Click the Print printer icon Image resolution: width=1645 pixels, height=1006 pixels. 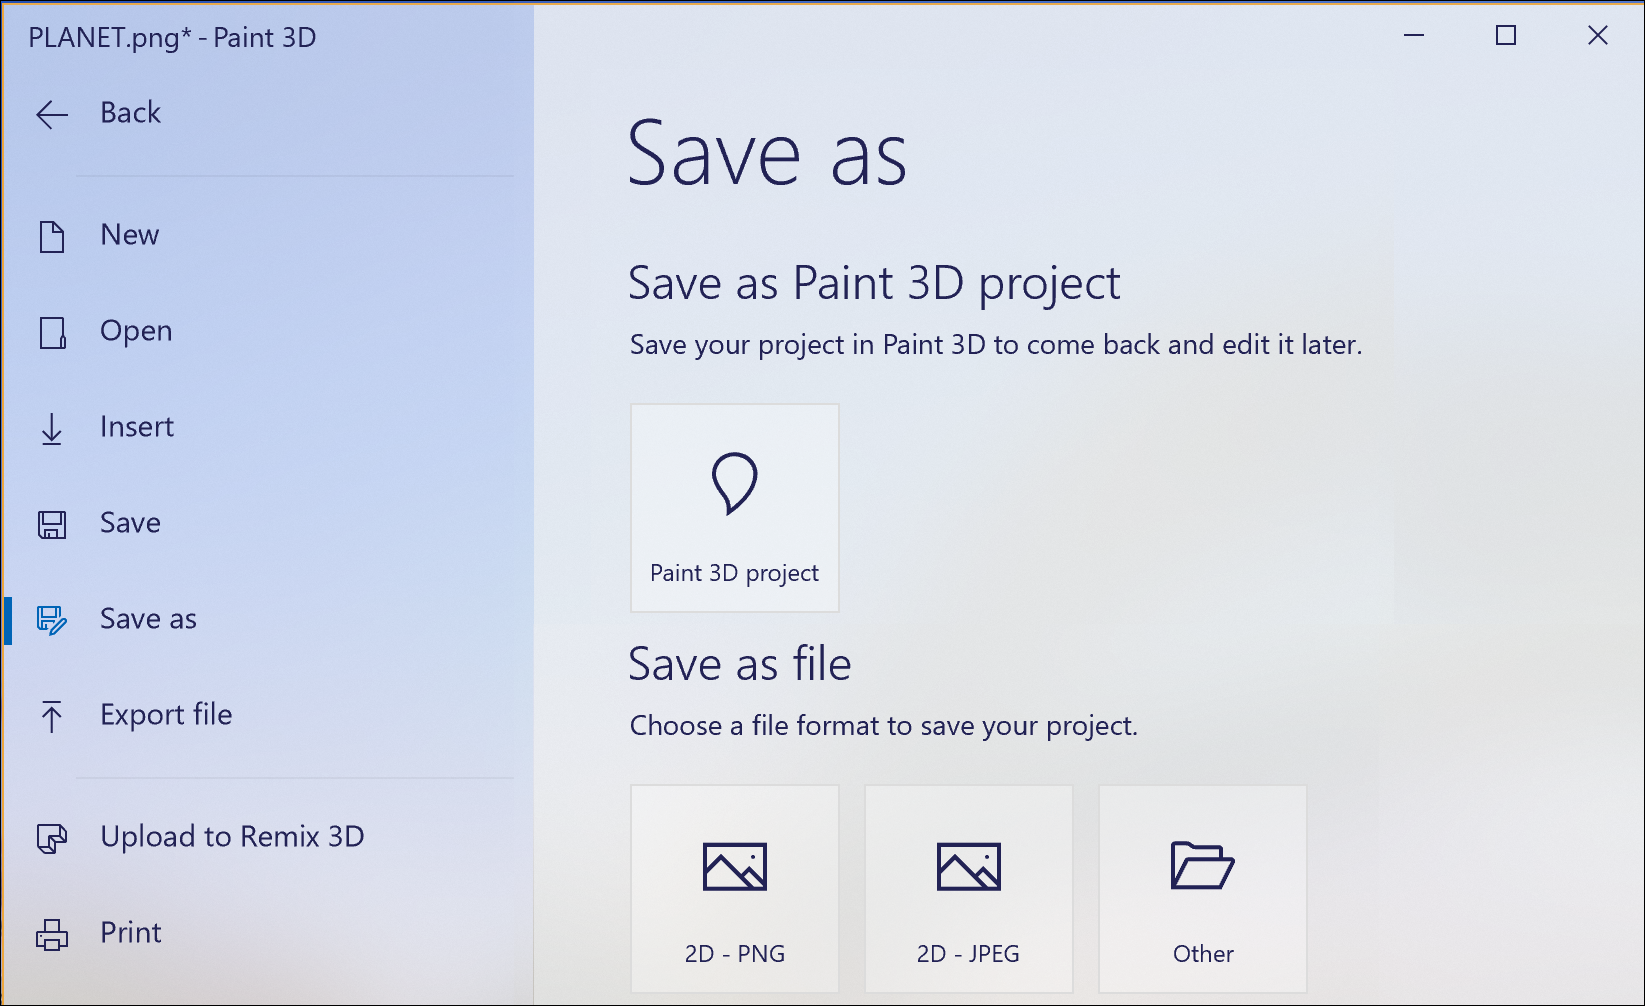click(52, 934)
